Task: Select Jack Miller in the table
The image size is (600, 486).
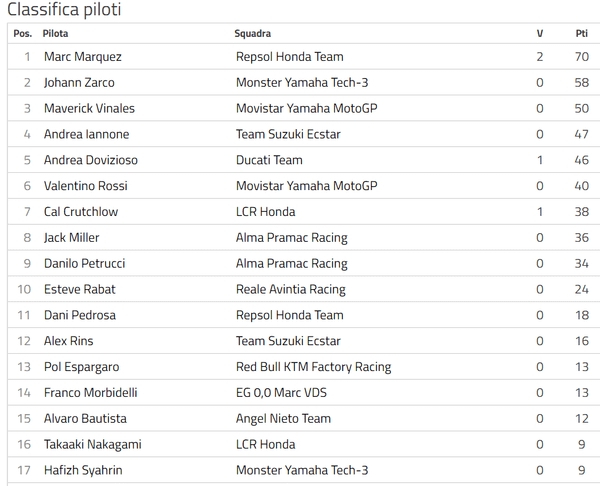Action: click(72, 238)
